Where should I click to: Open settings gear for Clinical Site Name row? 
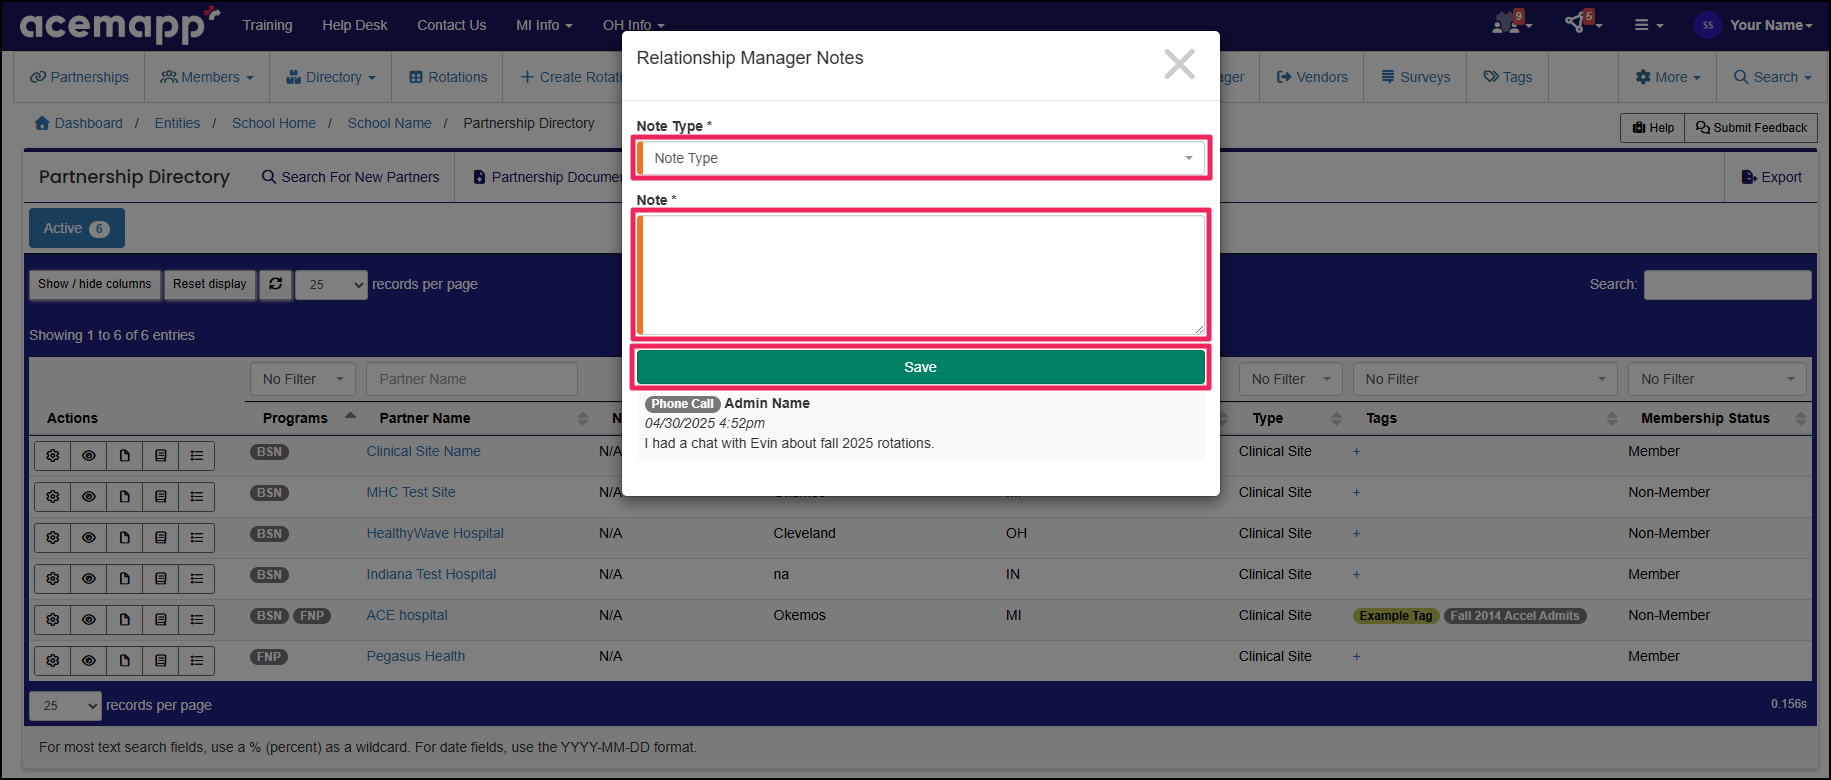coord(53,456)
